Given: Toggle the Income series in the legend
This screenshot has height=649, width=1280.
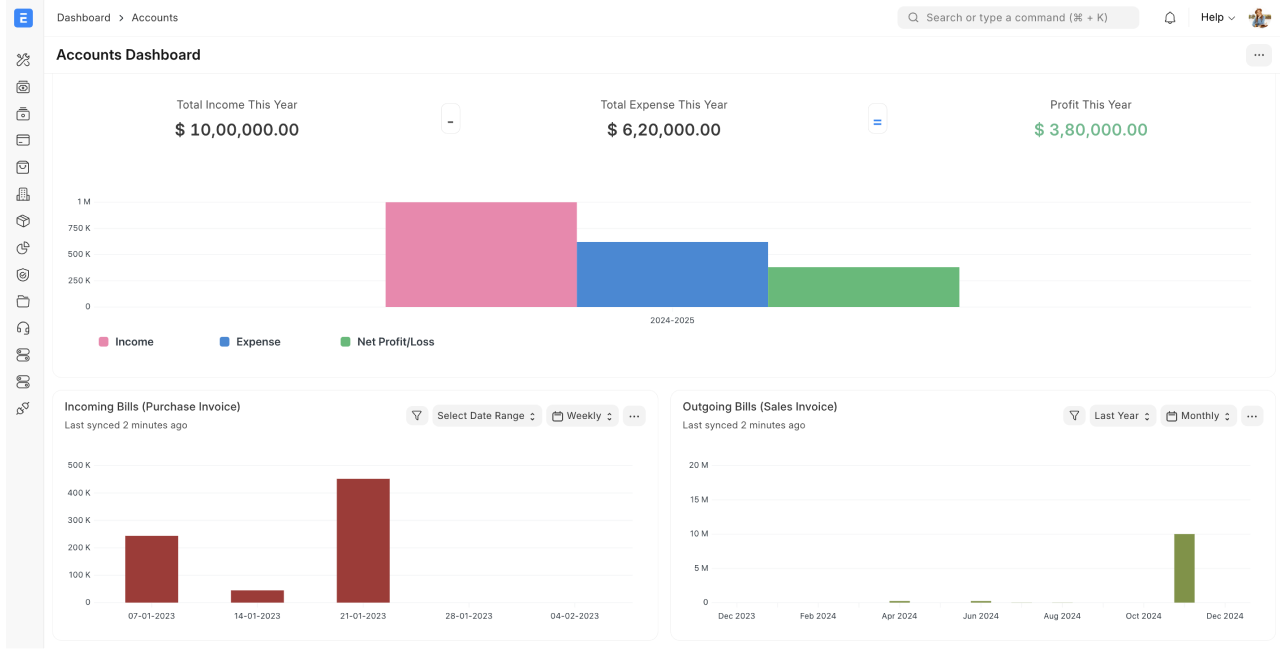Looking at the screenshot, I should (x=127, y=341).
